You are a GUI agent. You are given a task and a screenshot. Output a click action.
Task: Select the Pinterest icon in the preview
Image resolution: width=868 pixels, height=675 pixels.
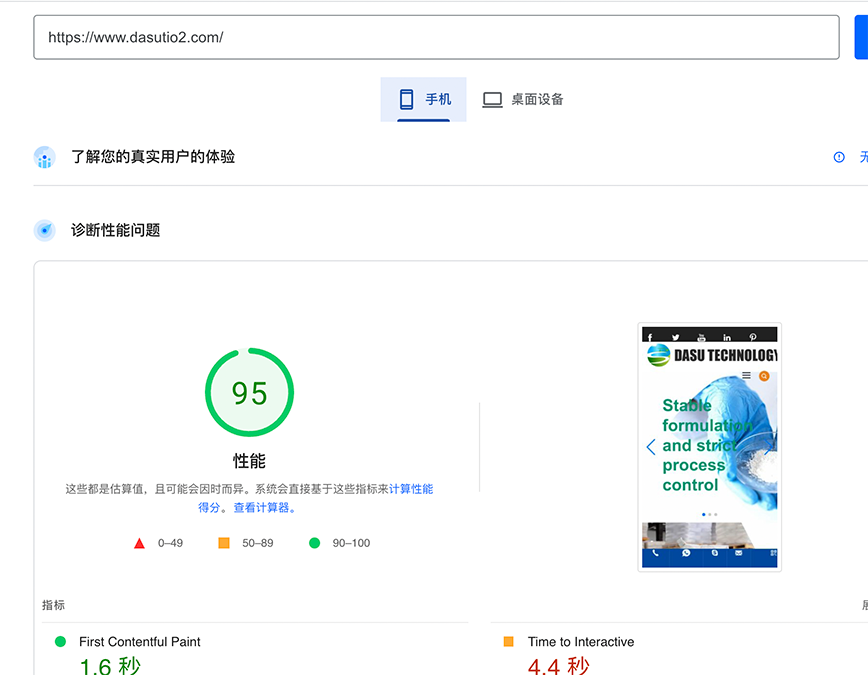[x=754, y=337]
